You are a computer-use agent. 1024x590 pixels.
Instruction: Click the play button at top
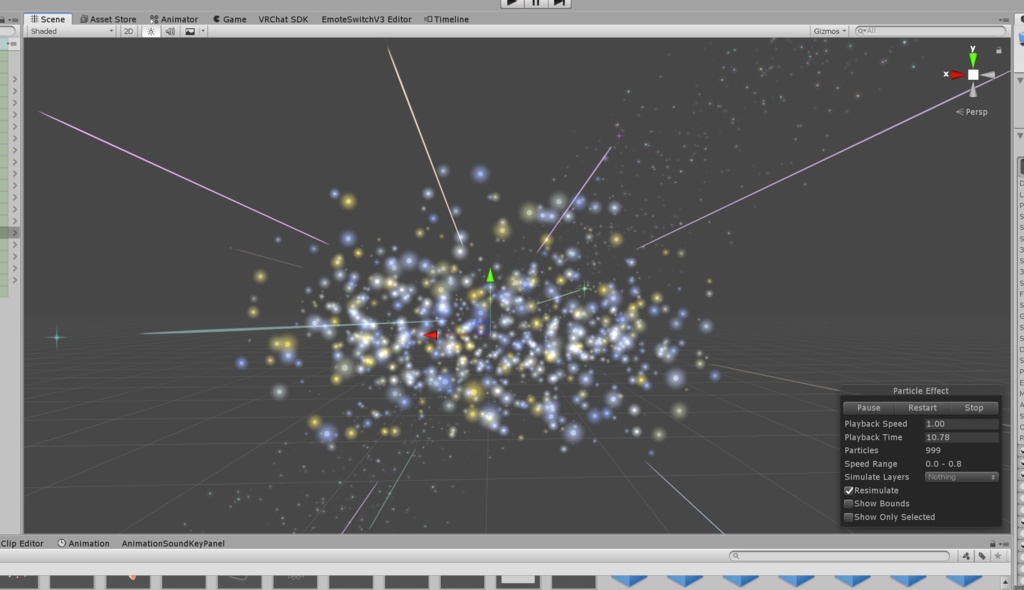tap(512, 3)
